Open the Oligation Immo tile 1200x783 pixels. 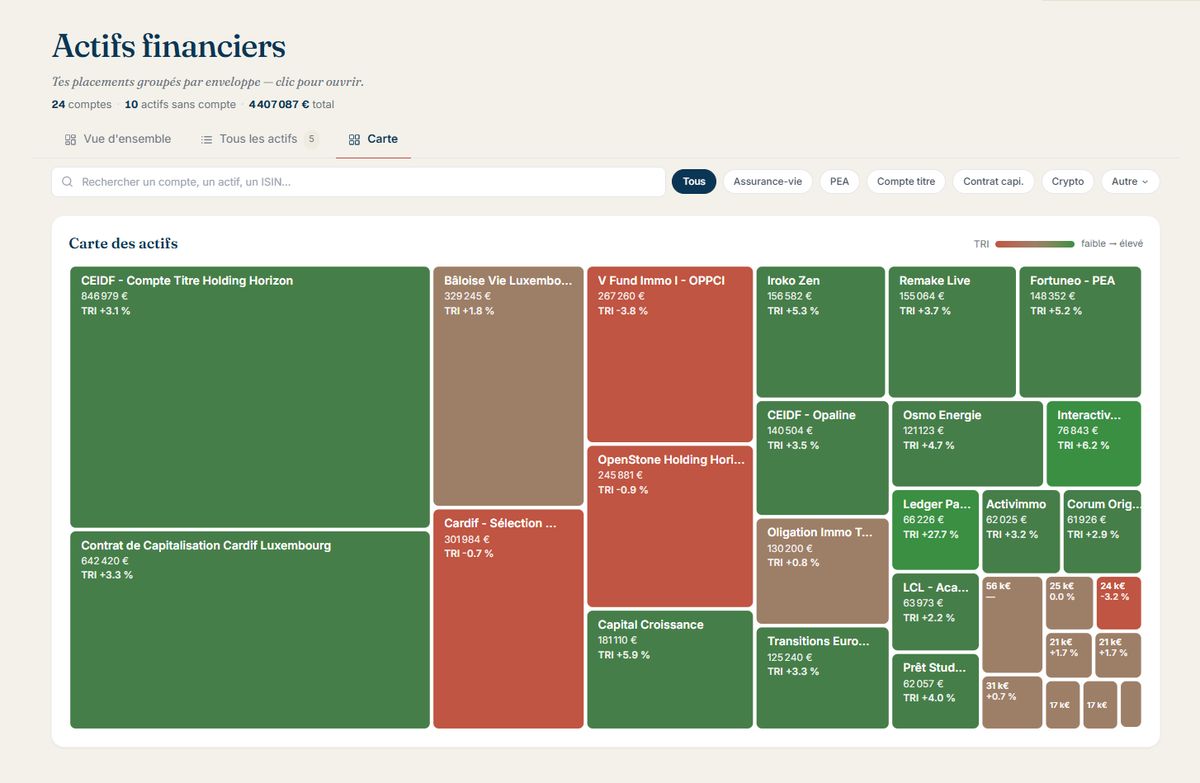[822, 571]
